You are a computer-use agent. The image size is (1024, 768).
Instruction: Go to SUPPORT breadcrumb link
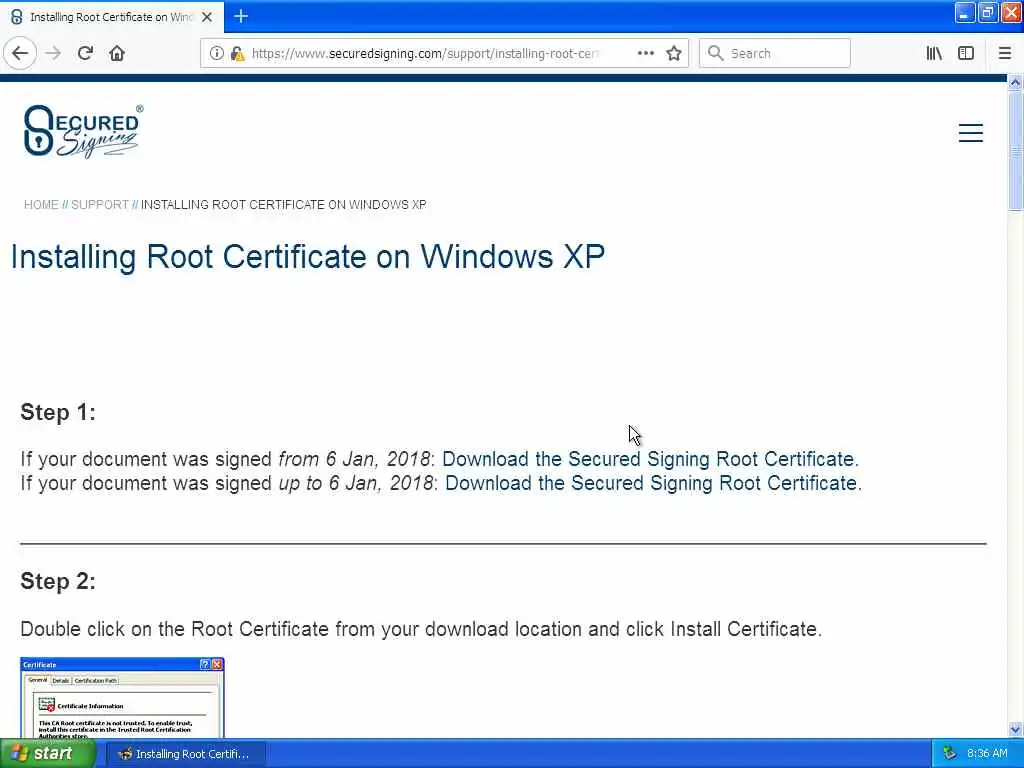tap(99, 205)
